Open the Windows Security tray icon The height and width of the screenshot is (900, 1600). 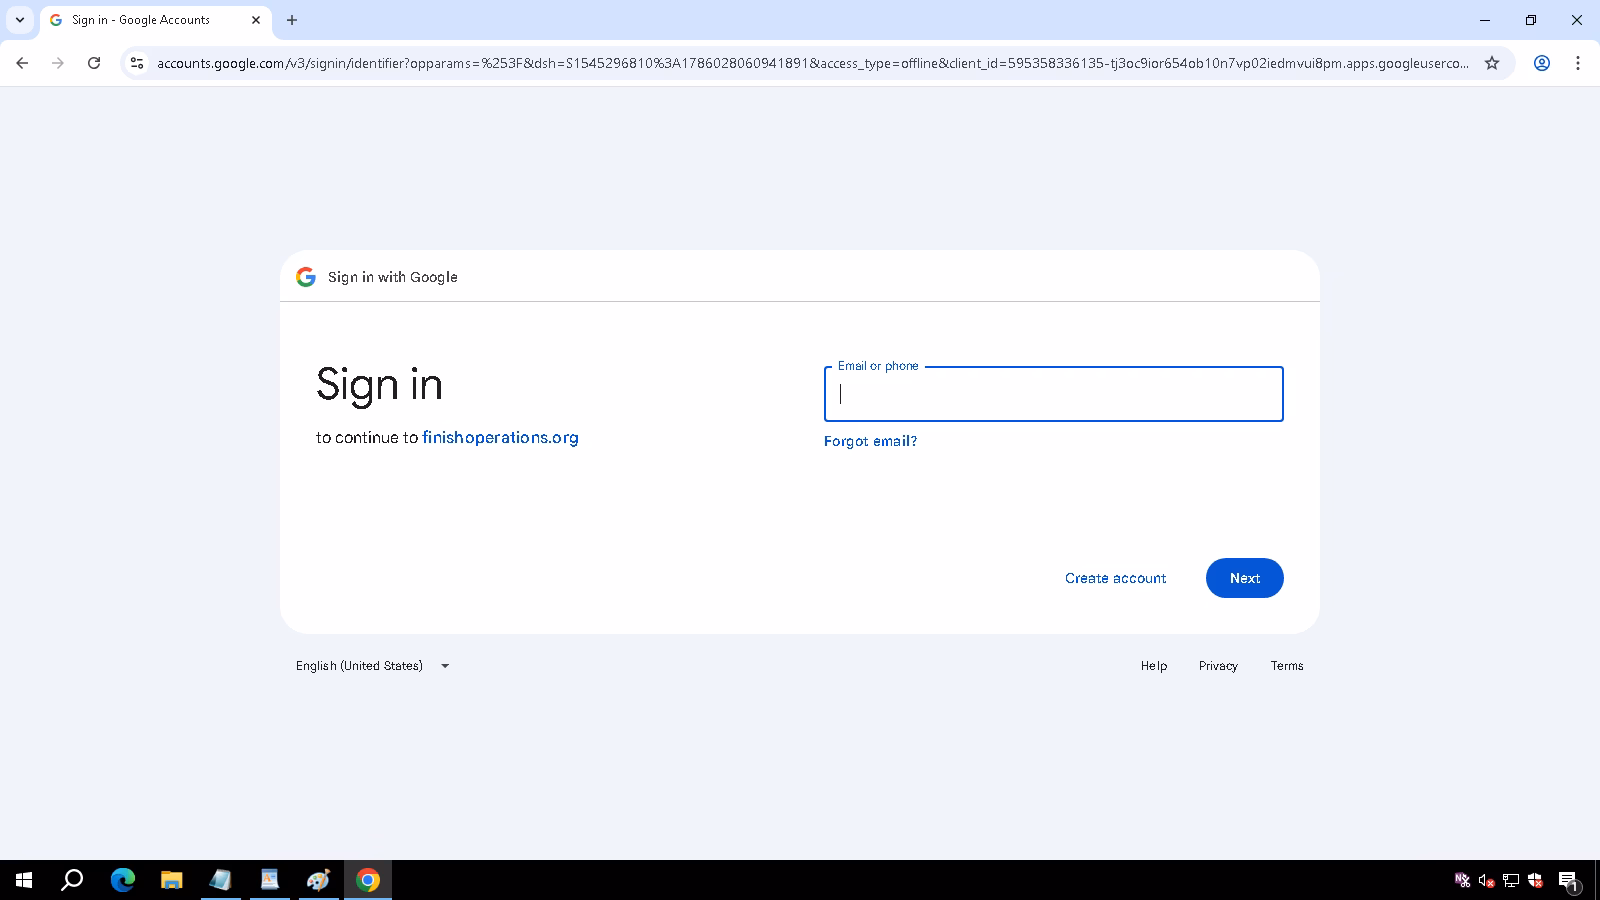coord(1535,881)
